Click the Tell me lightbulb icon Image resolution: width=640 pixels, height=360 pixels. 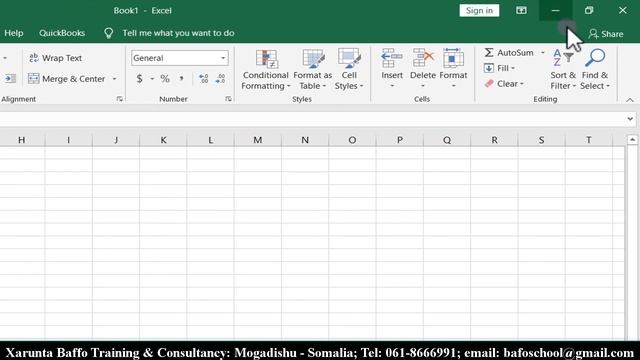pyautogui.click(x=109, y=33)
